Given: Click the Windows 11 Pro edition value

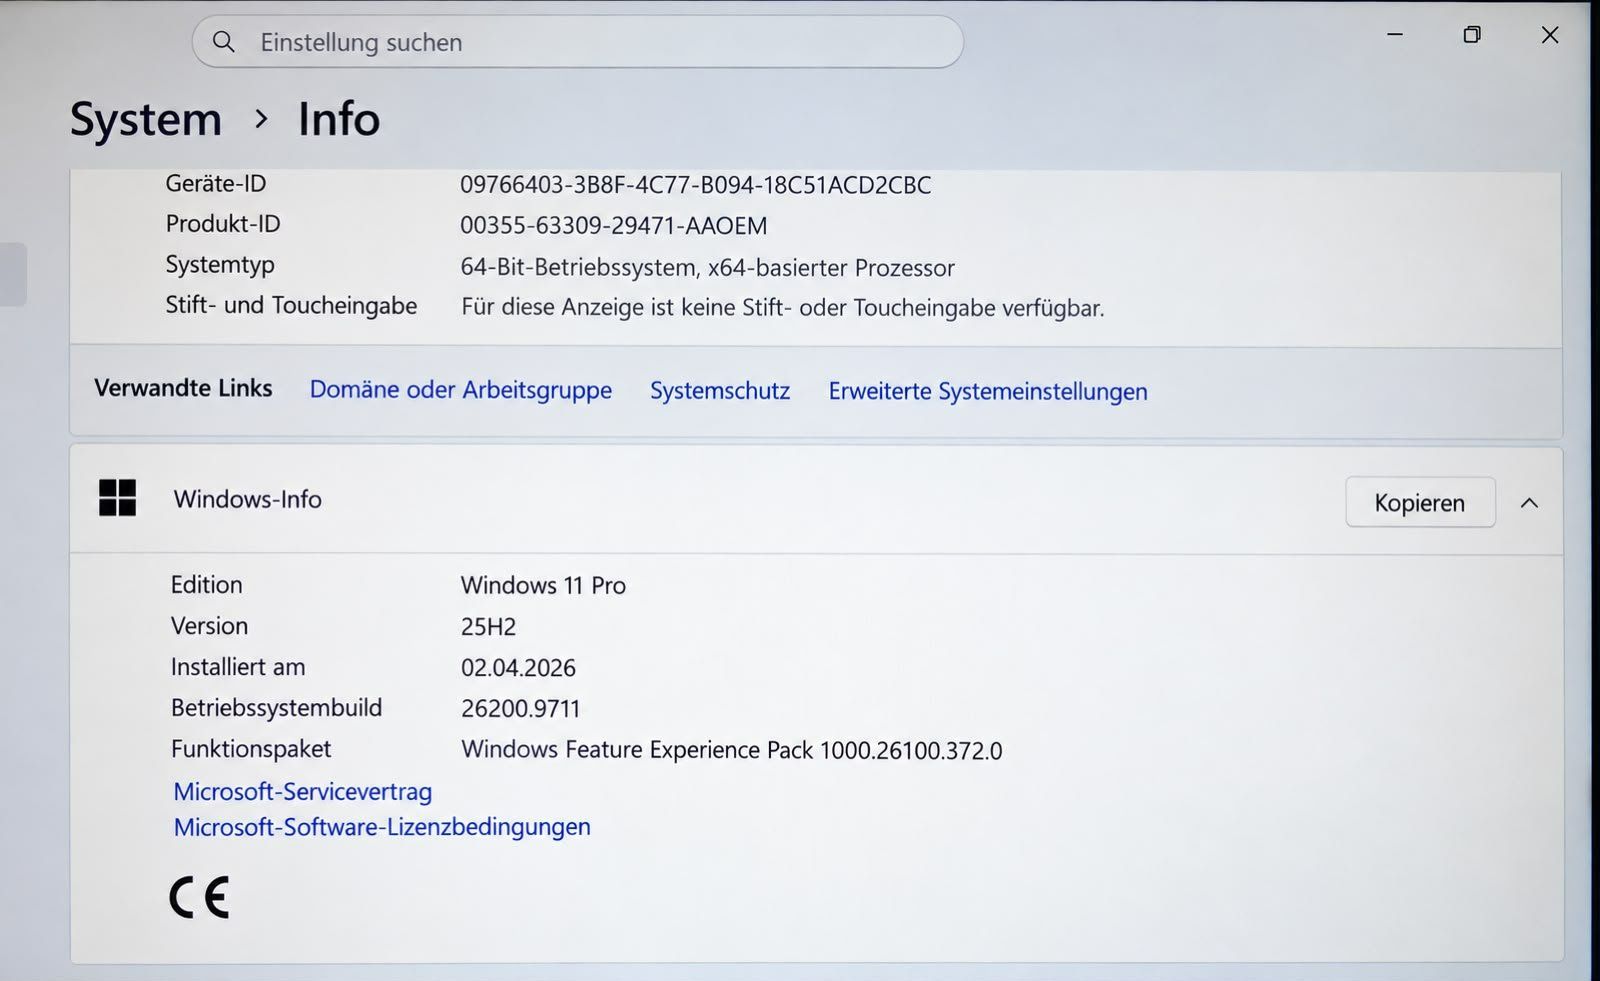Looking at the screenshot, I should coord(543,585).
